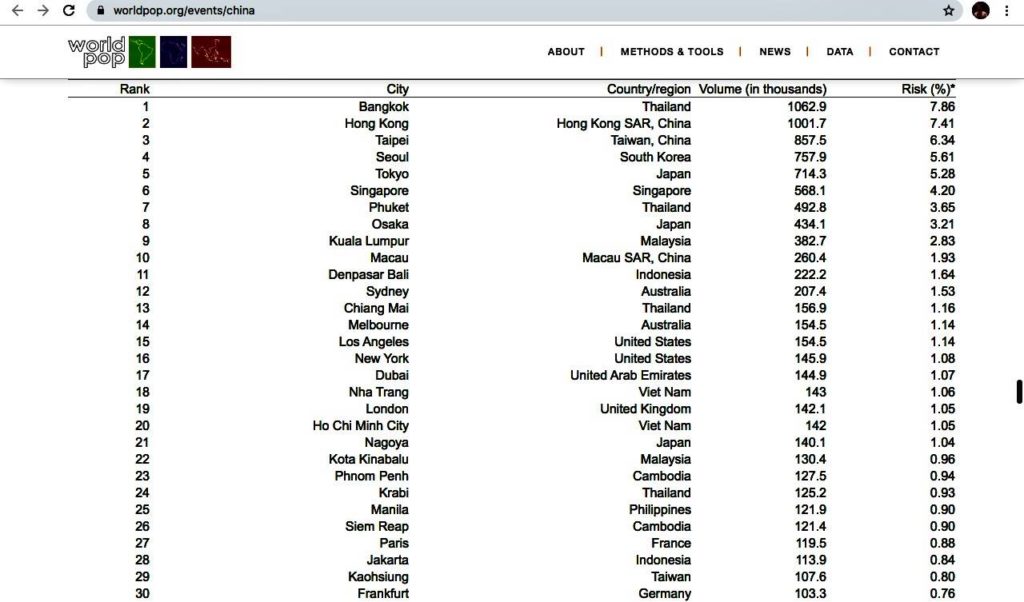Screen dimensions: 1024x602
Task: Click the Ho Chi Minh City cell
Action: [x=360, y=426]
